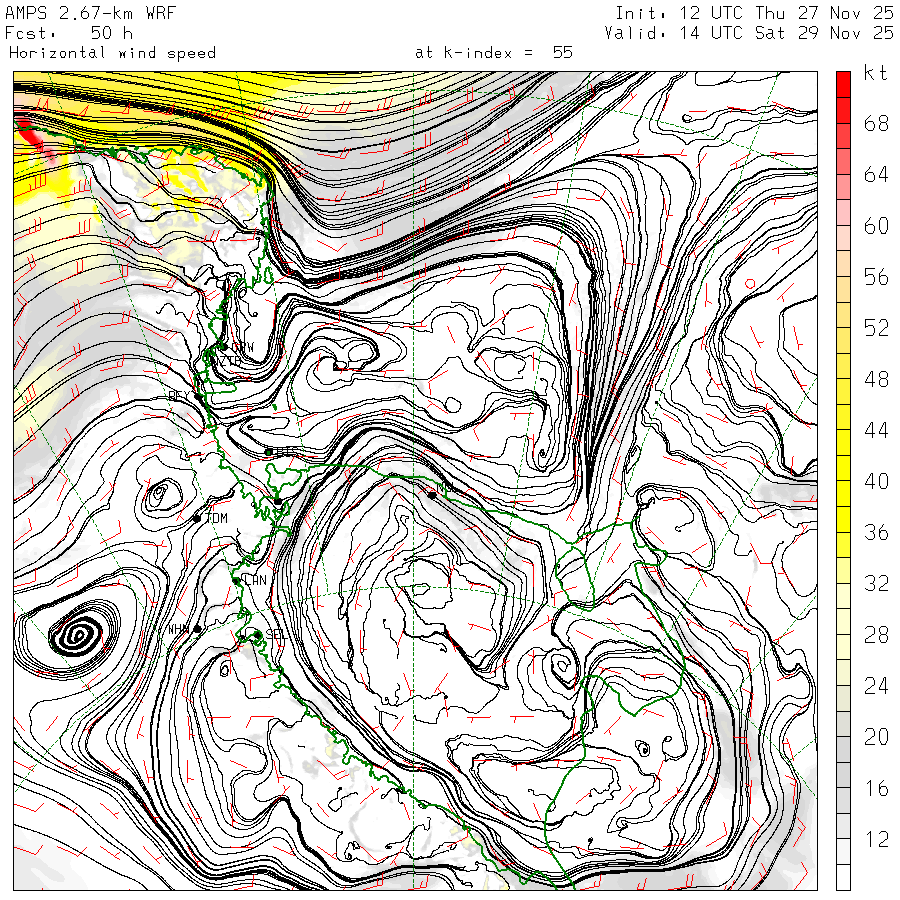The image size is (900, 900).
Task: Click the 60 value on the color scale
Action: pos(876,226)
